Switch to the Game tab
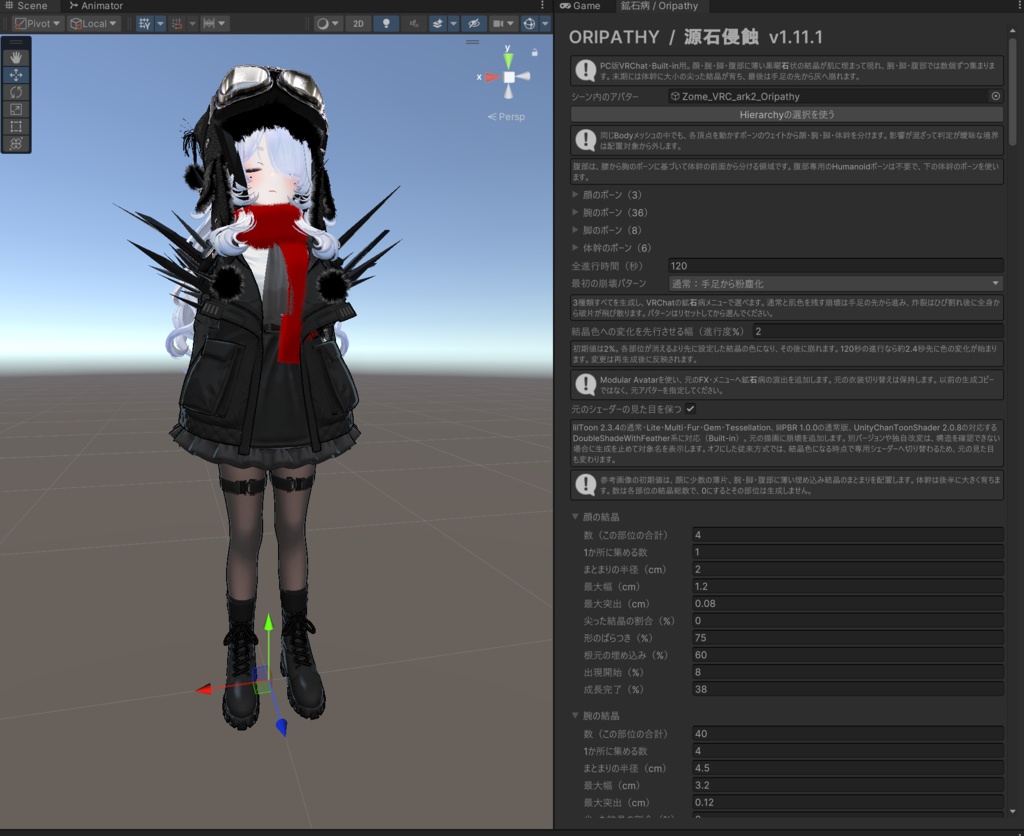1024x836 pixels. tap(581, 6)
